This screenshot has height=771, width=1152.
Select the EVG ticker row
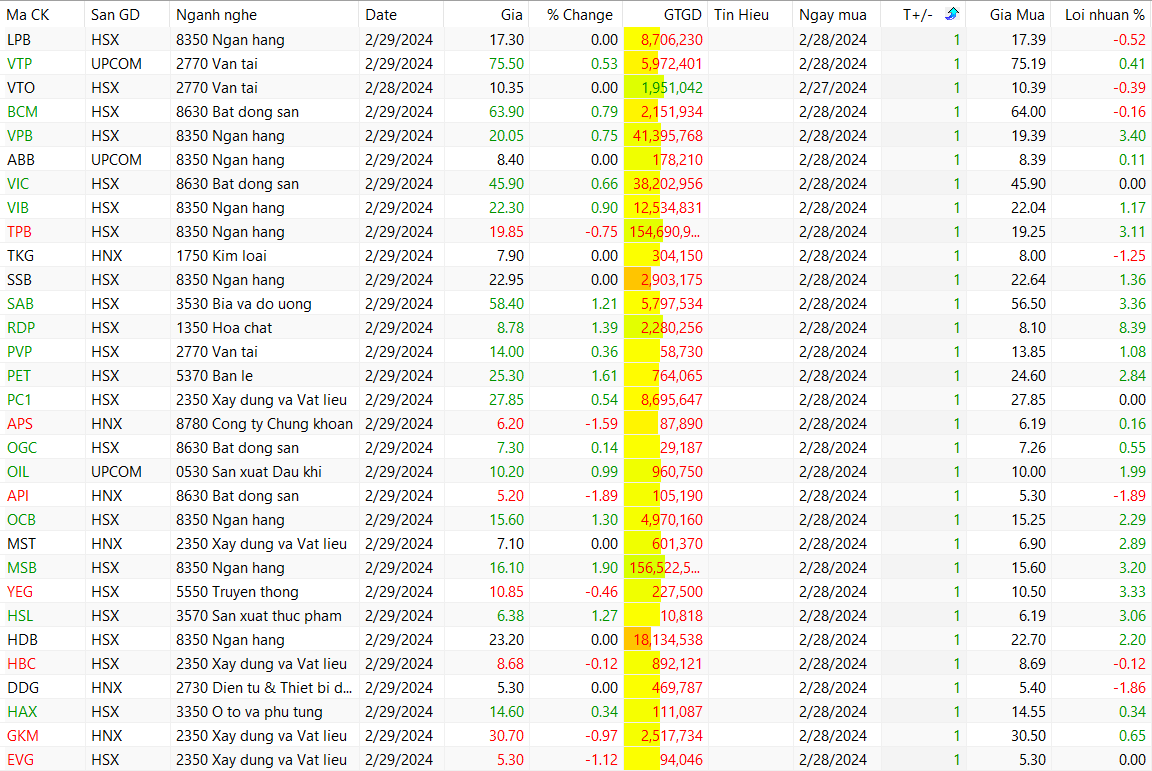coord(19,760)
